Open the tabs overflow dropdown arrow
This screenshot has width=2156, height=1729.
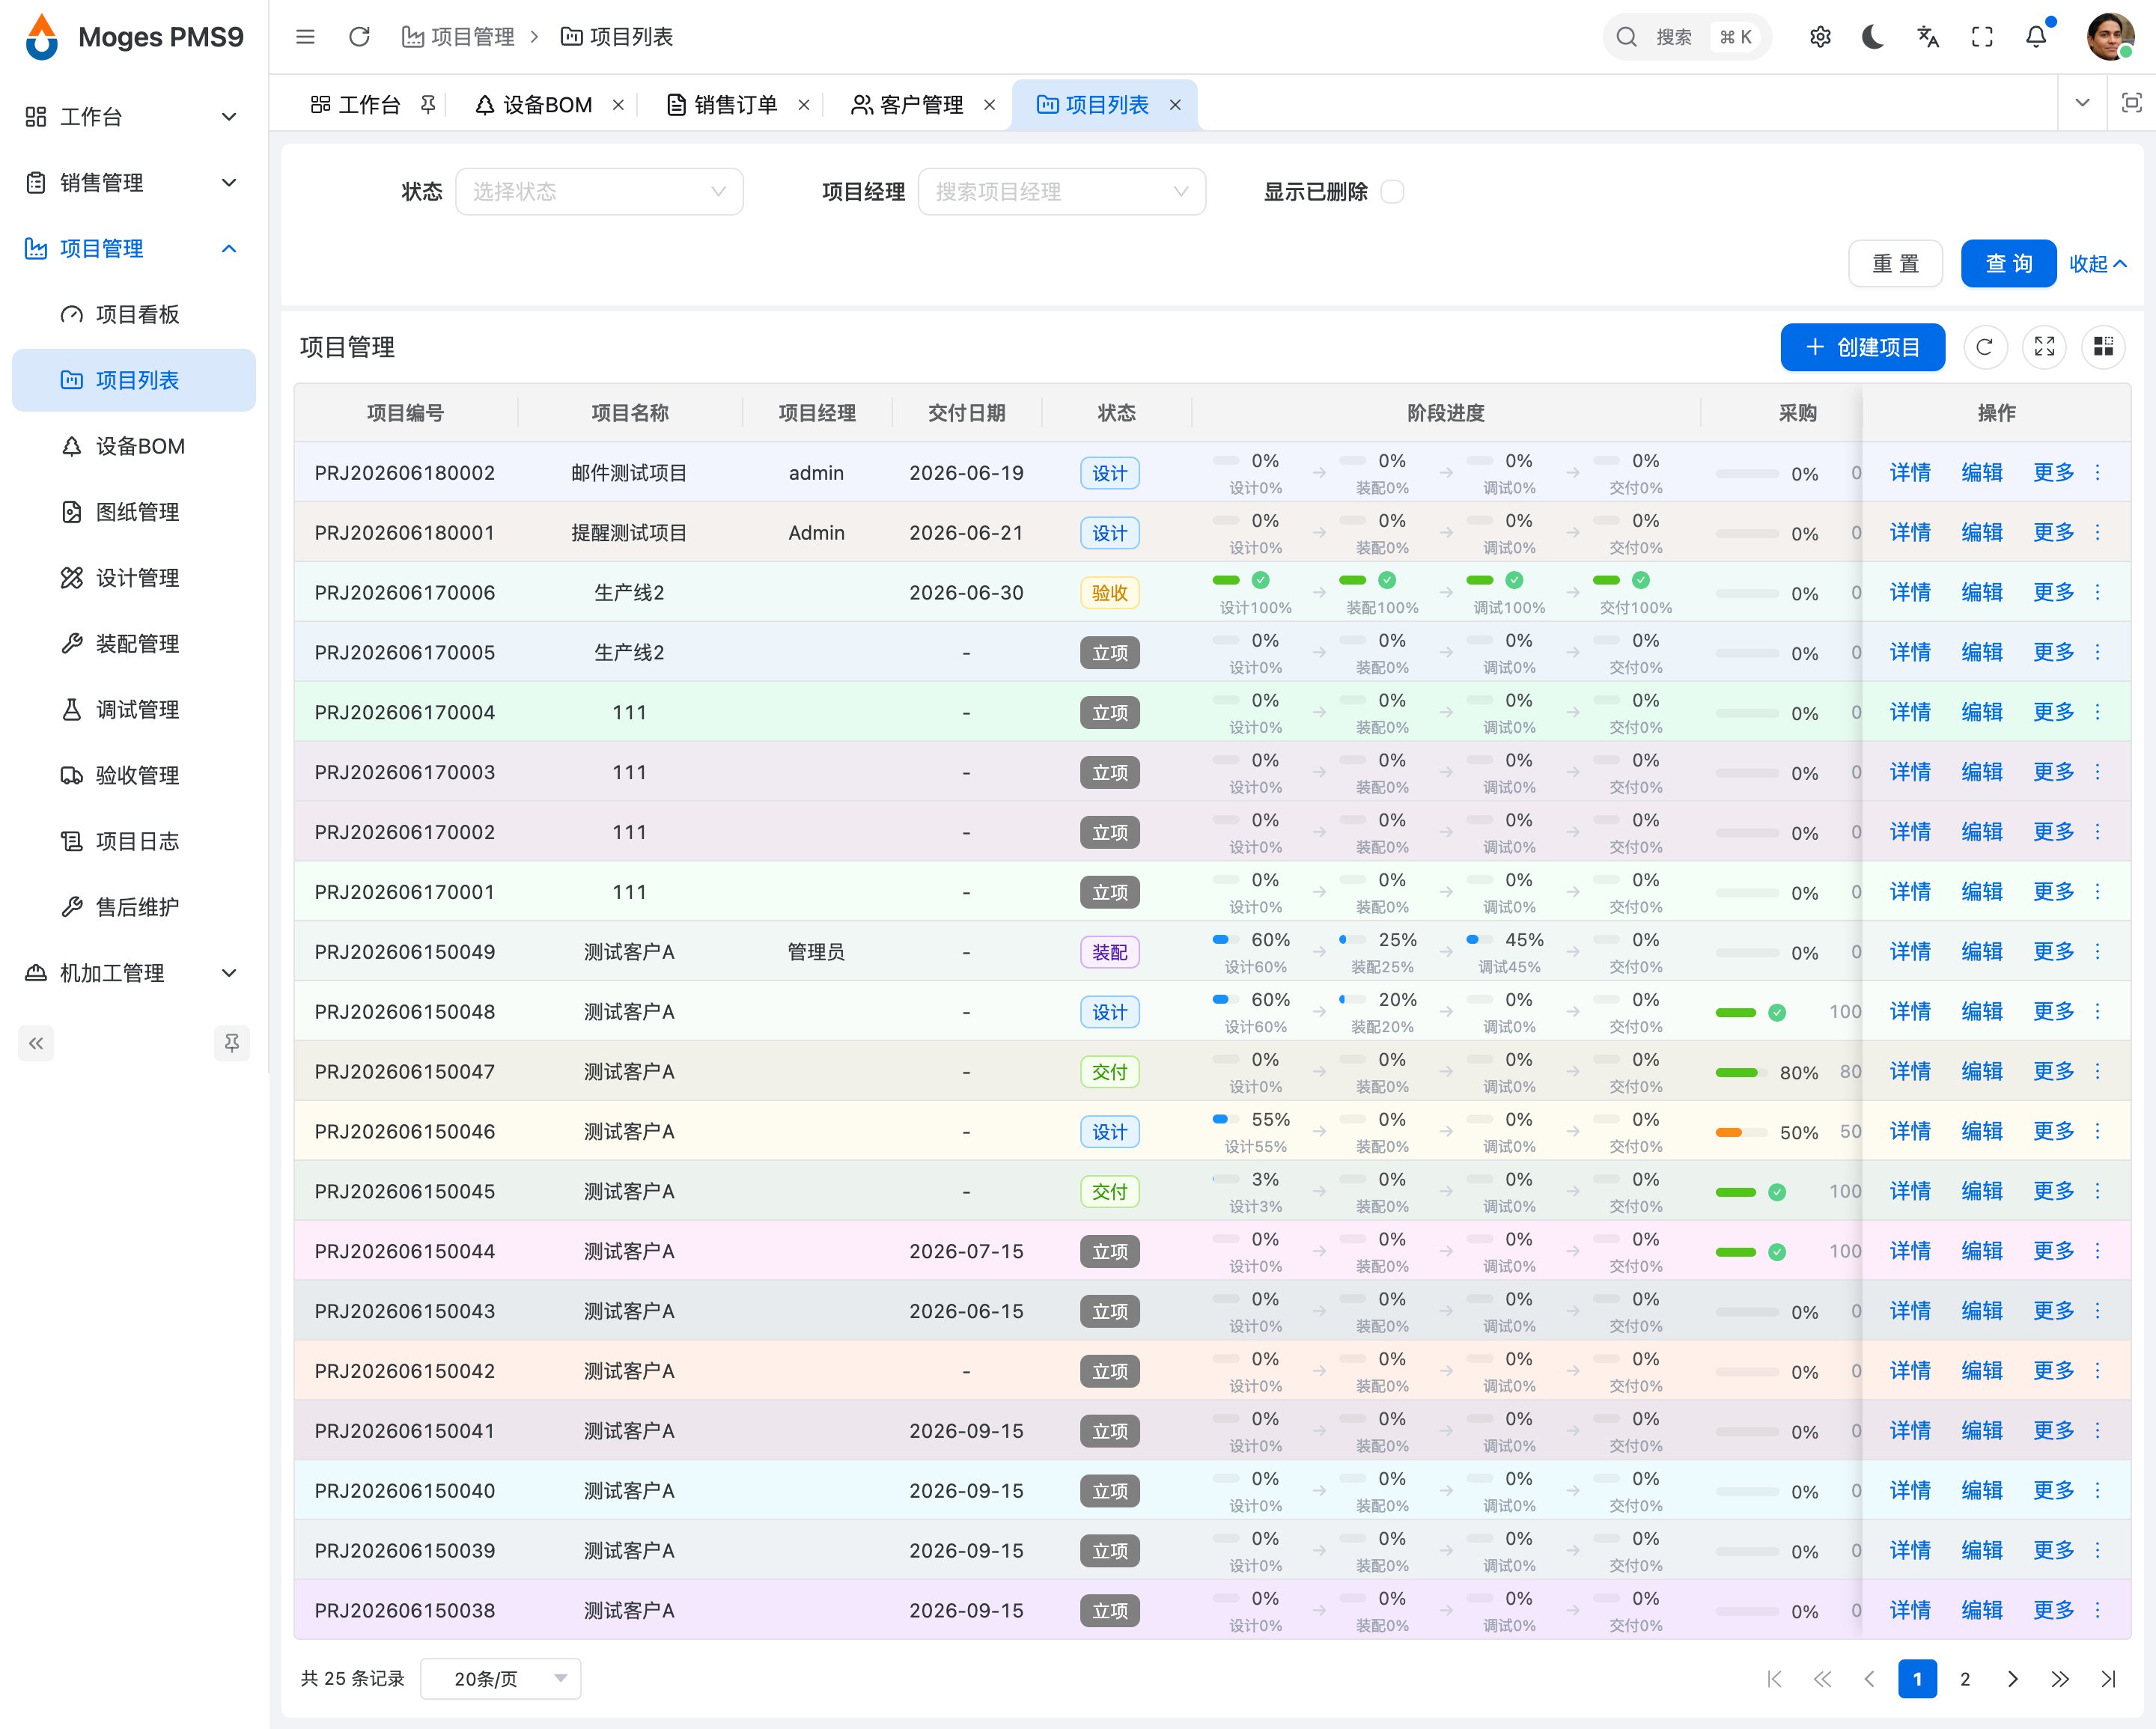click(x=2083, y=103)
